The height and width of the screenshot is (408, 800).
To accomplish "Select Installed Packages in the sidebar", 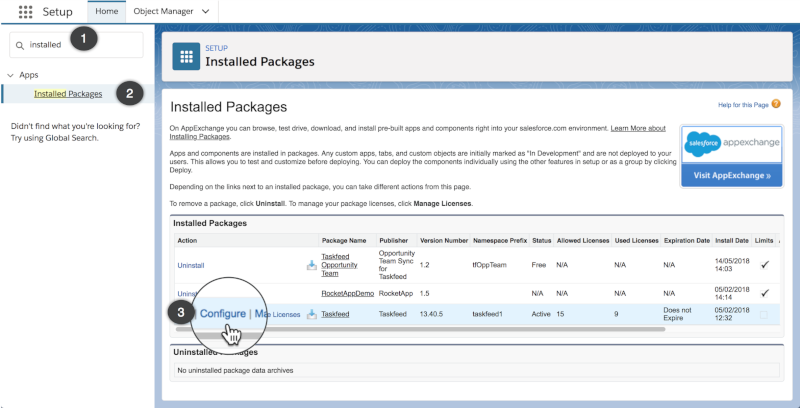I will (x=68, y=94).
